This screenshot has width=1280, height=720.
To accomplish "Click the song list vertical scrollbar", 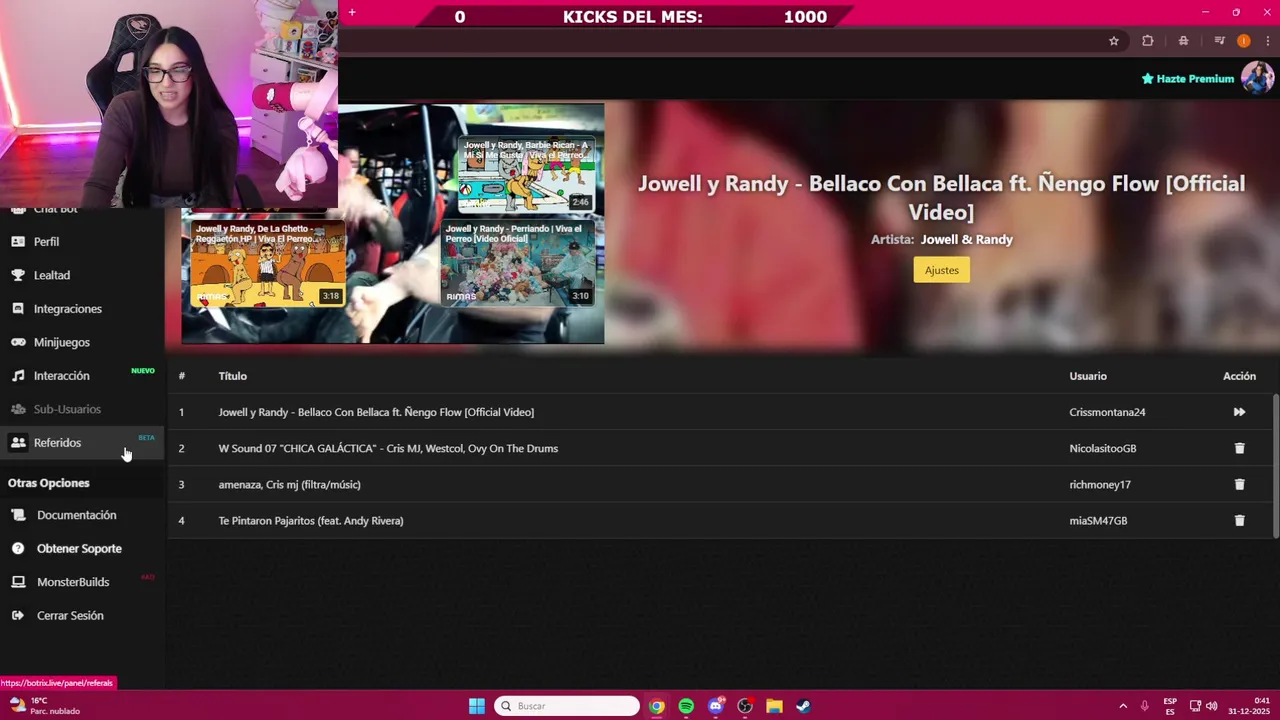I will (x=1275, y=465).
